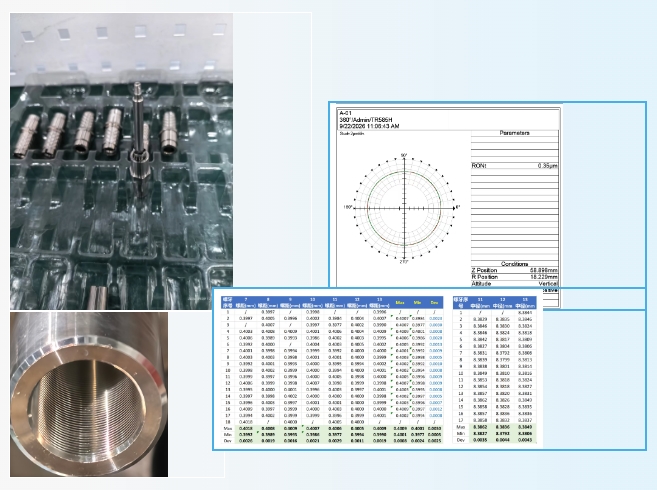657x490 pixels.
Task: Click row number 1 in the pitch table
Action: [x=228, y=312]
